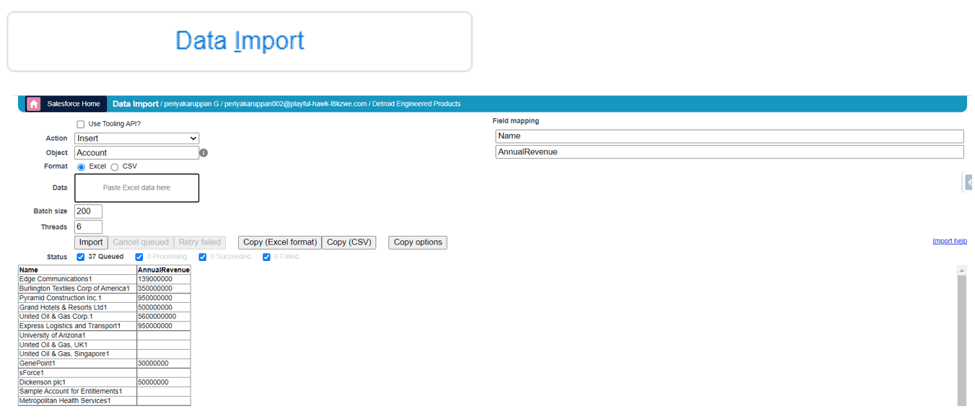Click the Copy (CSV) button
This screenshot has height=419, width=975.
tap(348, 242)
